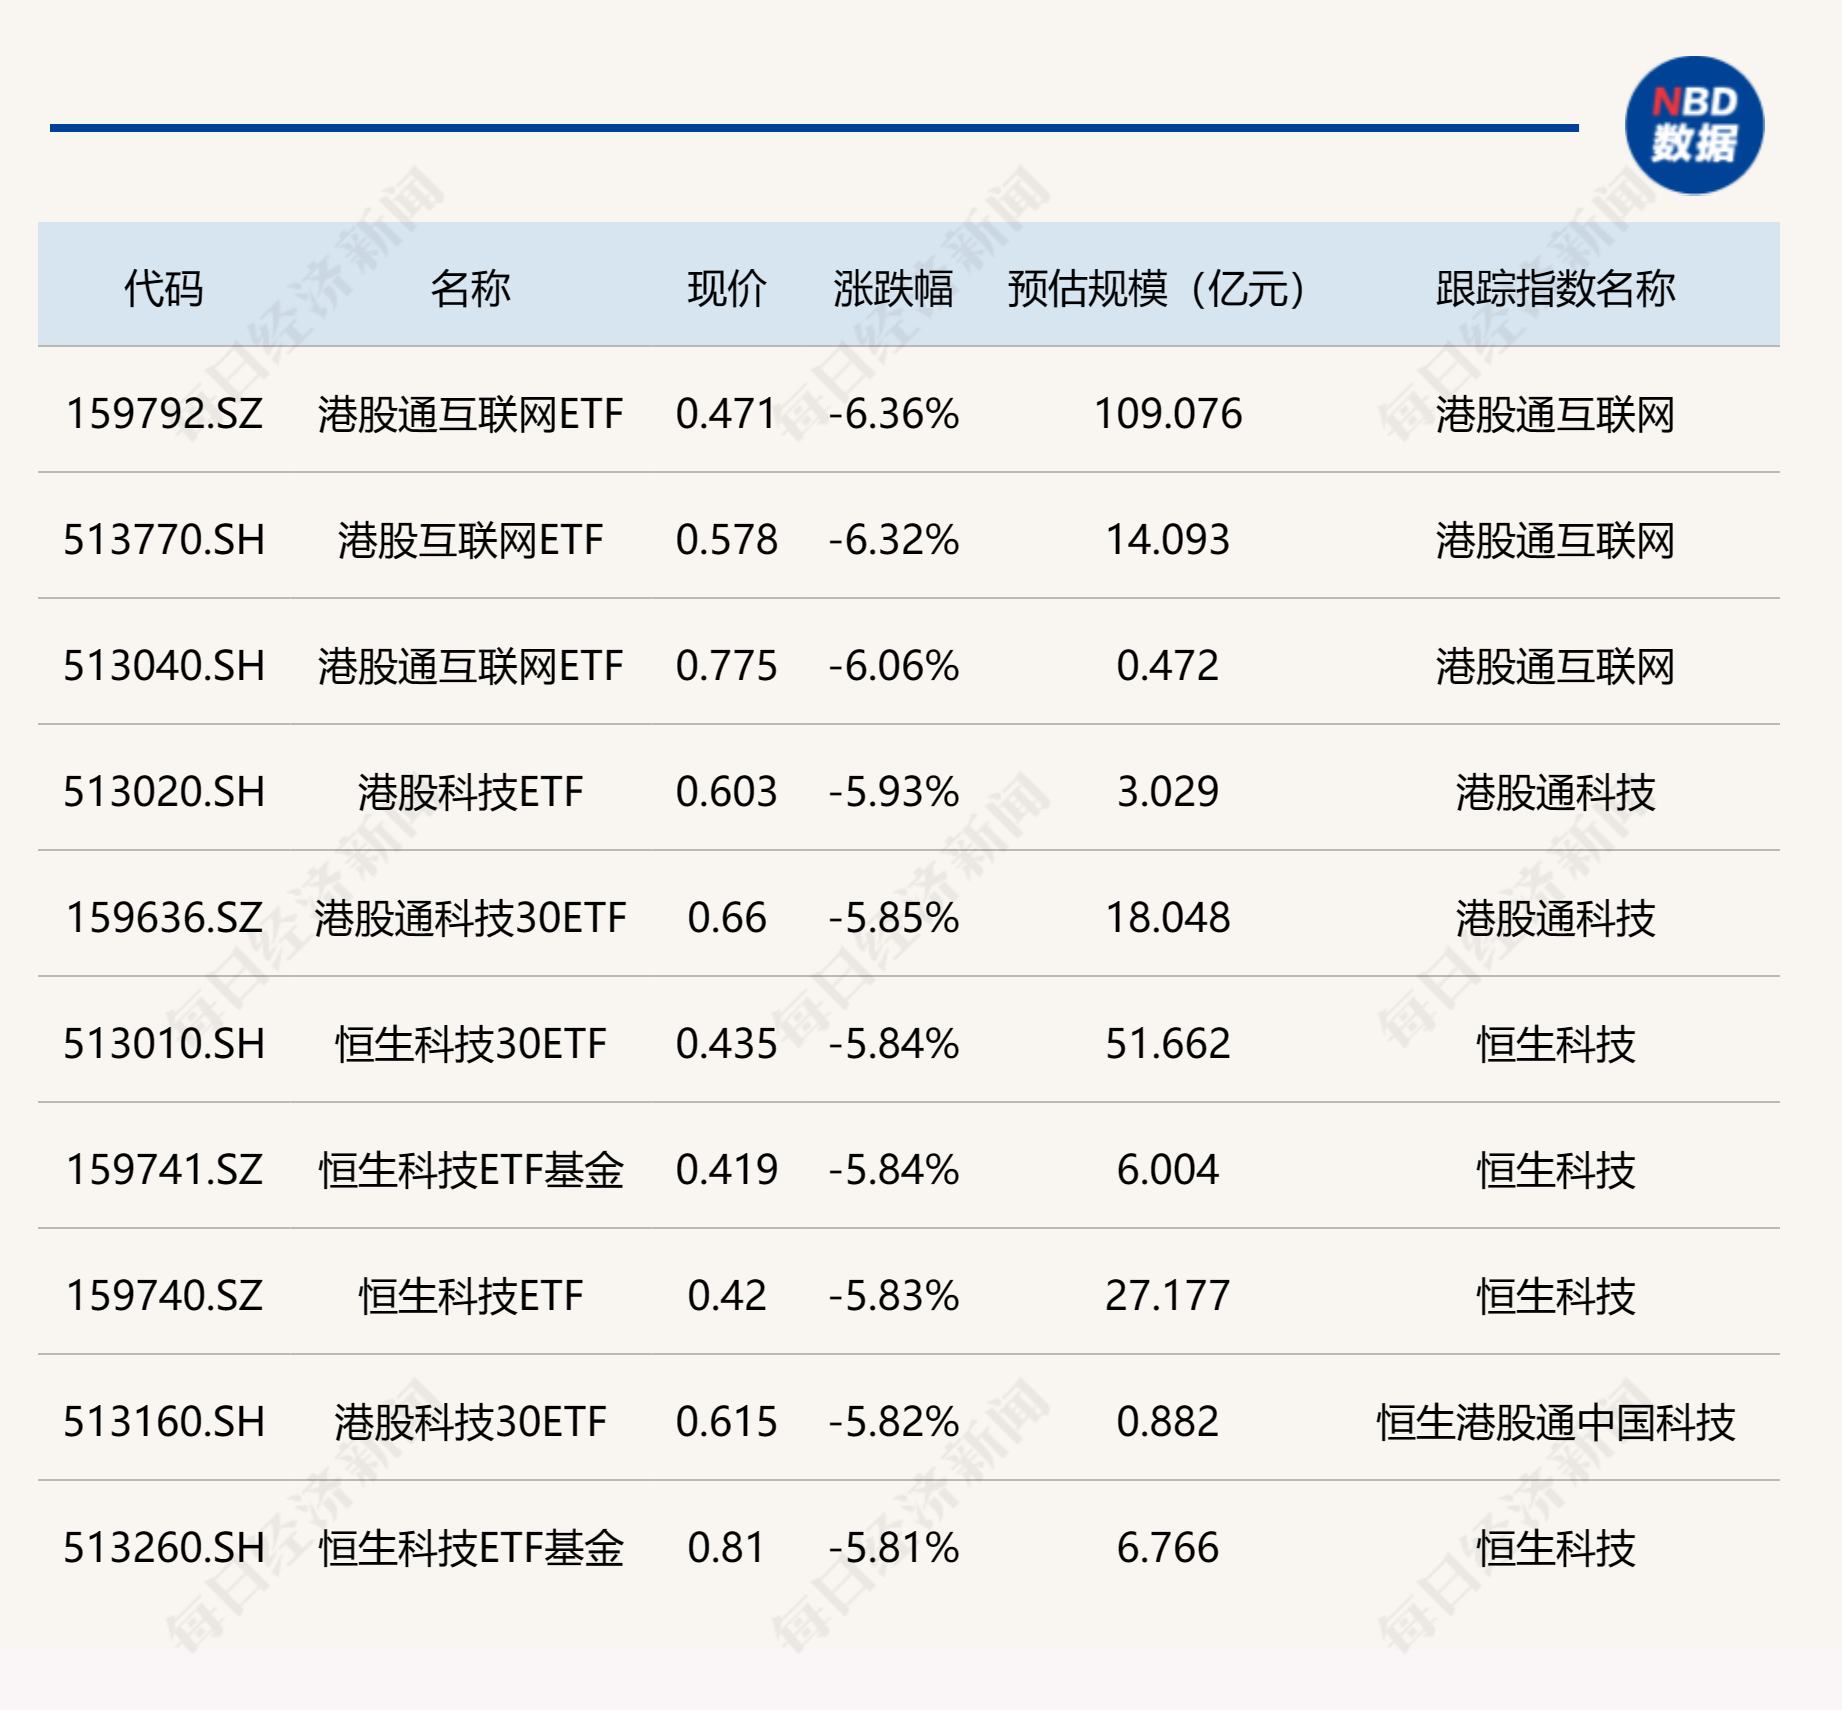The image size is (1842, 1710).
Task: Select code 513260.SH
Action: [x=164, y=1548]
